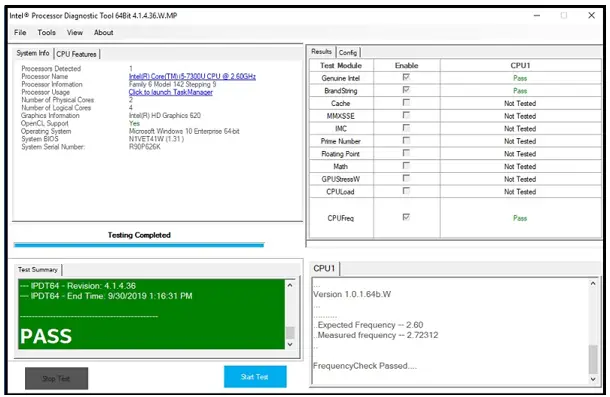Click the GPUStressW module name

click(x=341, y=179)
